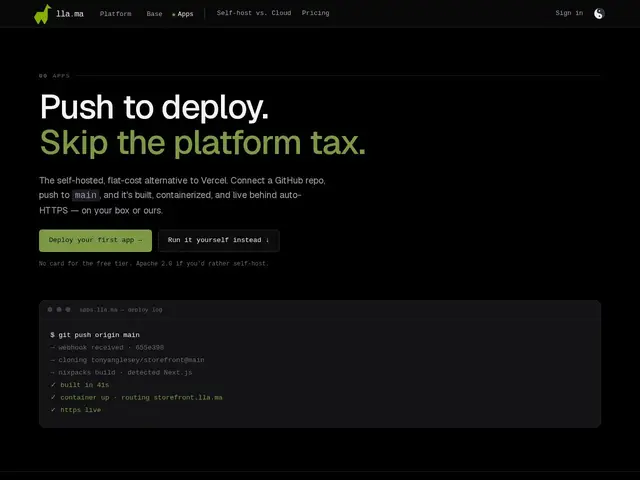The width and height of the screenshot is (640, 480).
Task: Click the 'Push to deploy.' heading
Action: click(154, 107)
